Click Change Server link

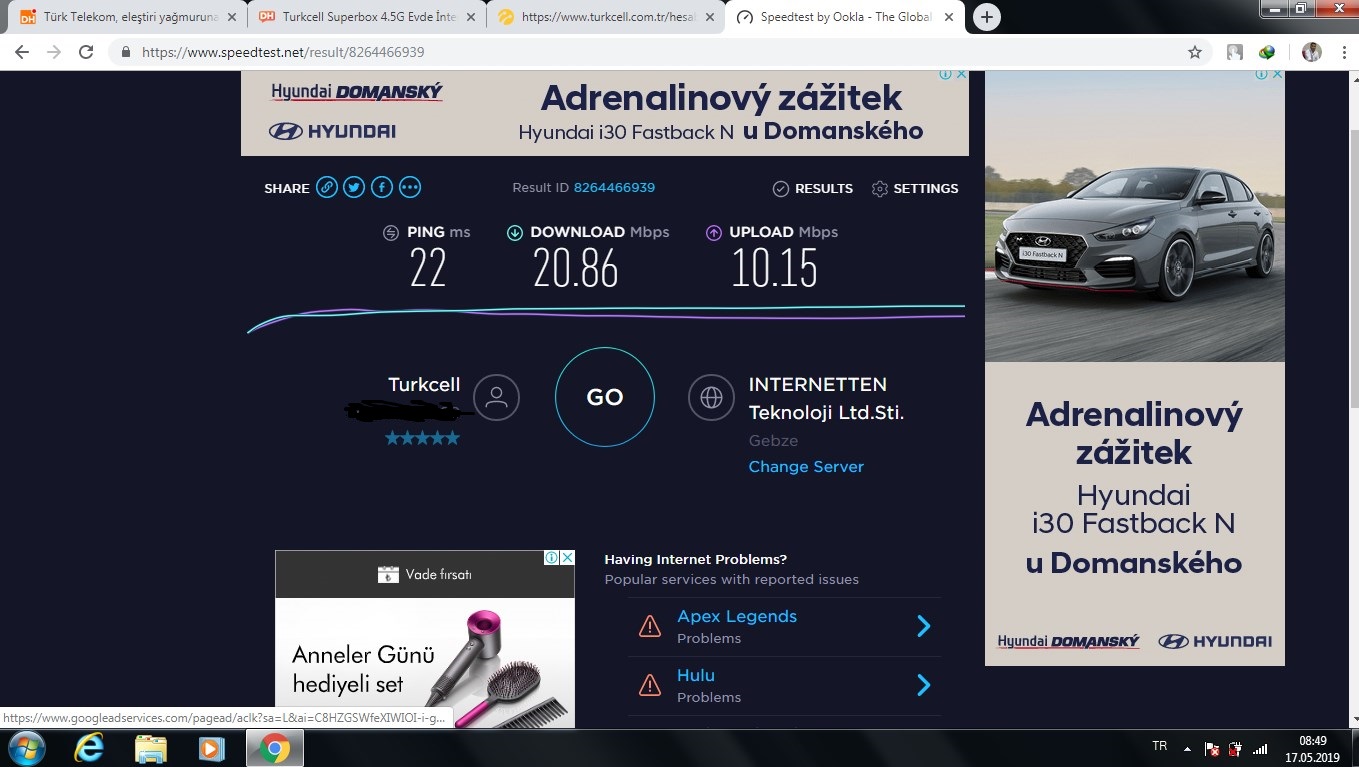tap(806, 467)
